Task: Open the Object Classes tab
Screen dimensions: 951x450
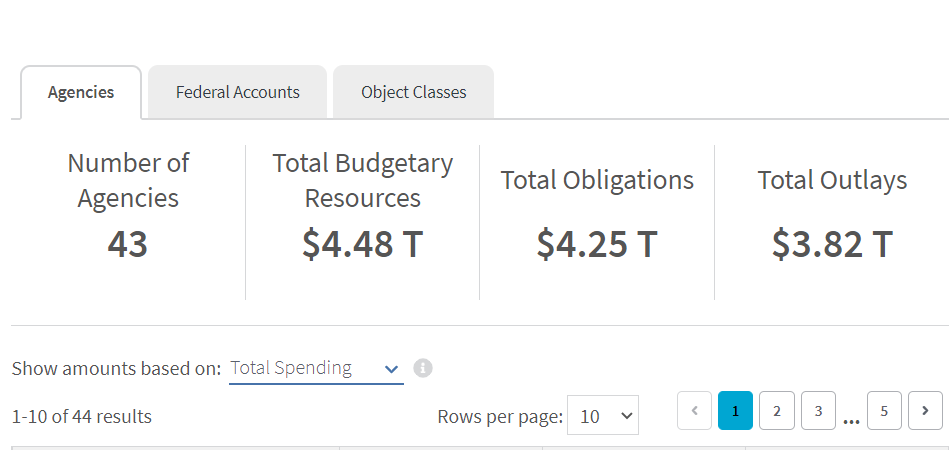Action: (414, 92)
